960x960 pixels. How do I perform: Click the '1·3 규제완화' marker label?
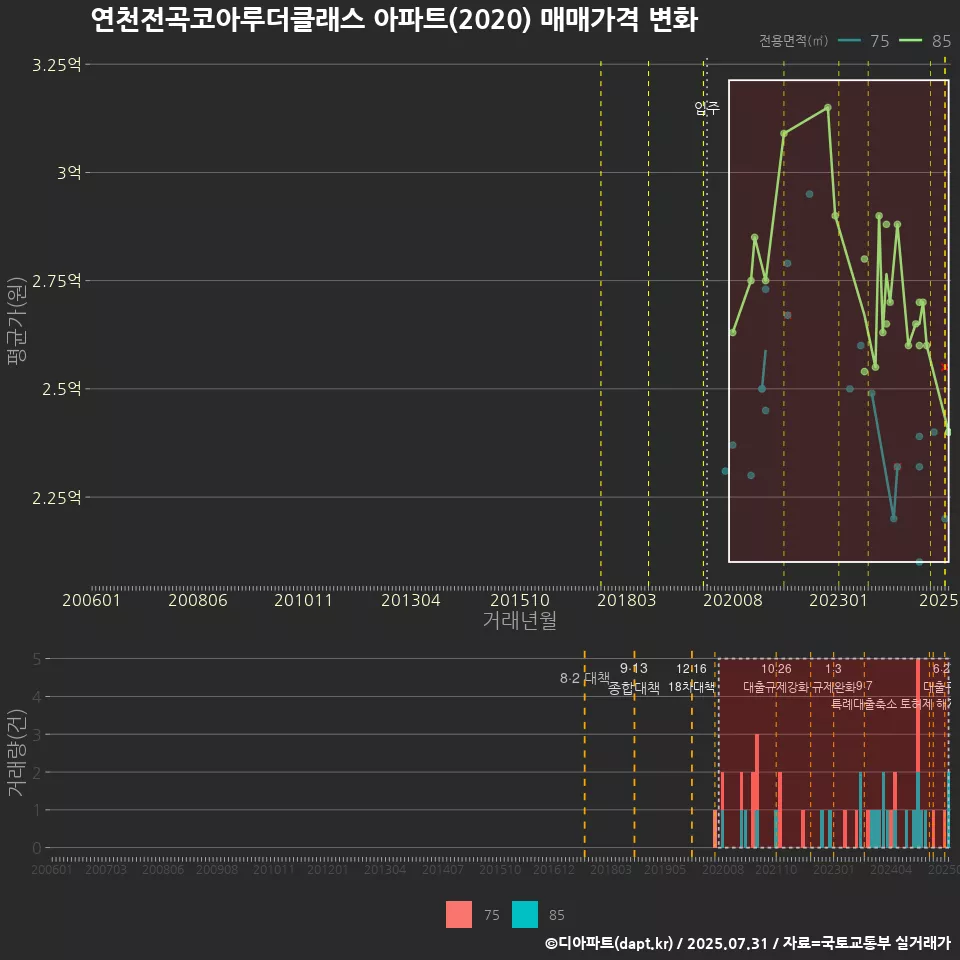[833, 678]
